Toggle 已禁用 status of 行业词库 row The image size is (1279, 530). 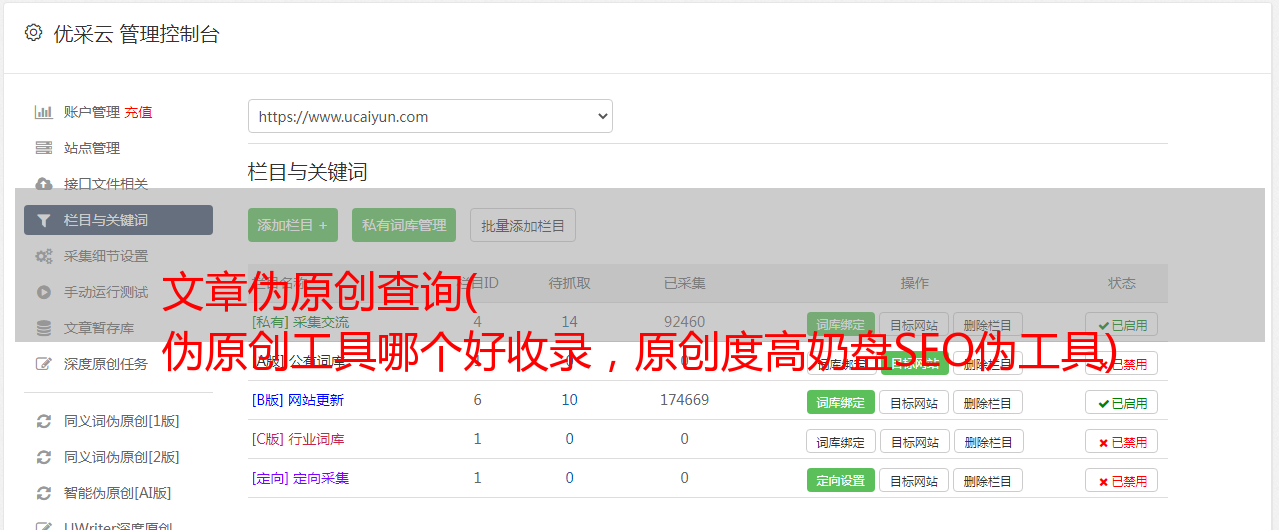tap(1122, 441)
